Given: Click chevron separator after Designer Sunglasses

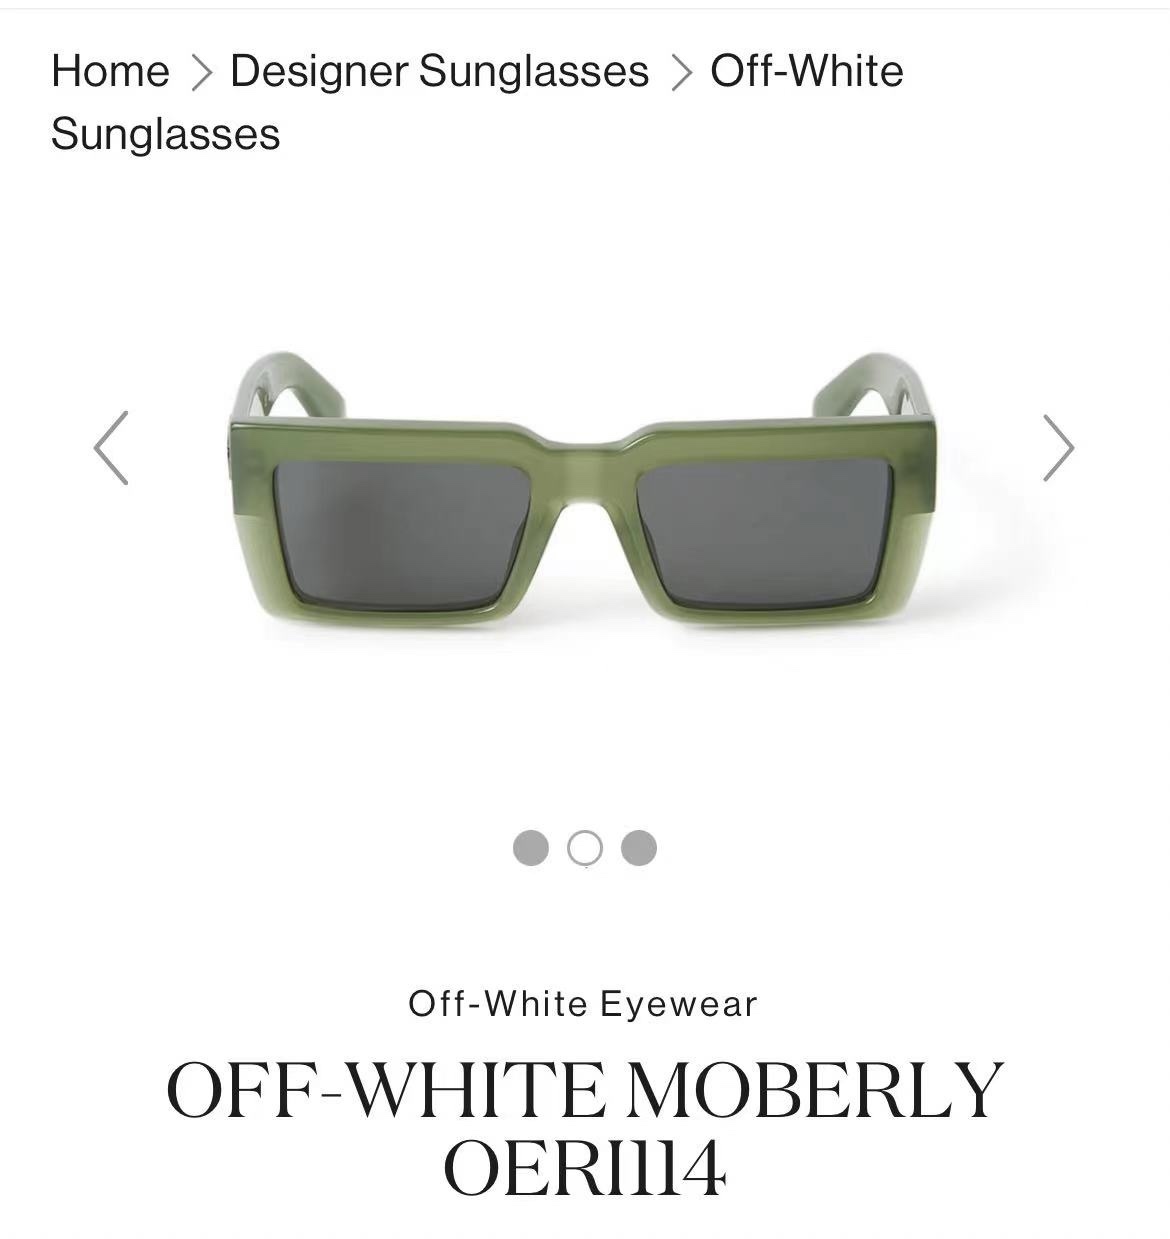Looking at the screenshot, I should (681, 72).
